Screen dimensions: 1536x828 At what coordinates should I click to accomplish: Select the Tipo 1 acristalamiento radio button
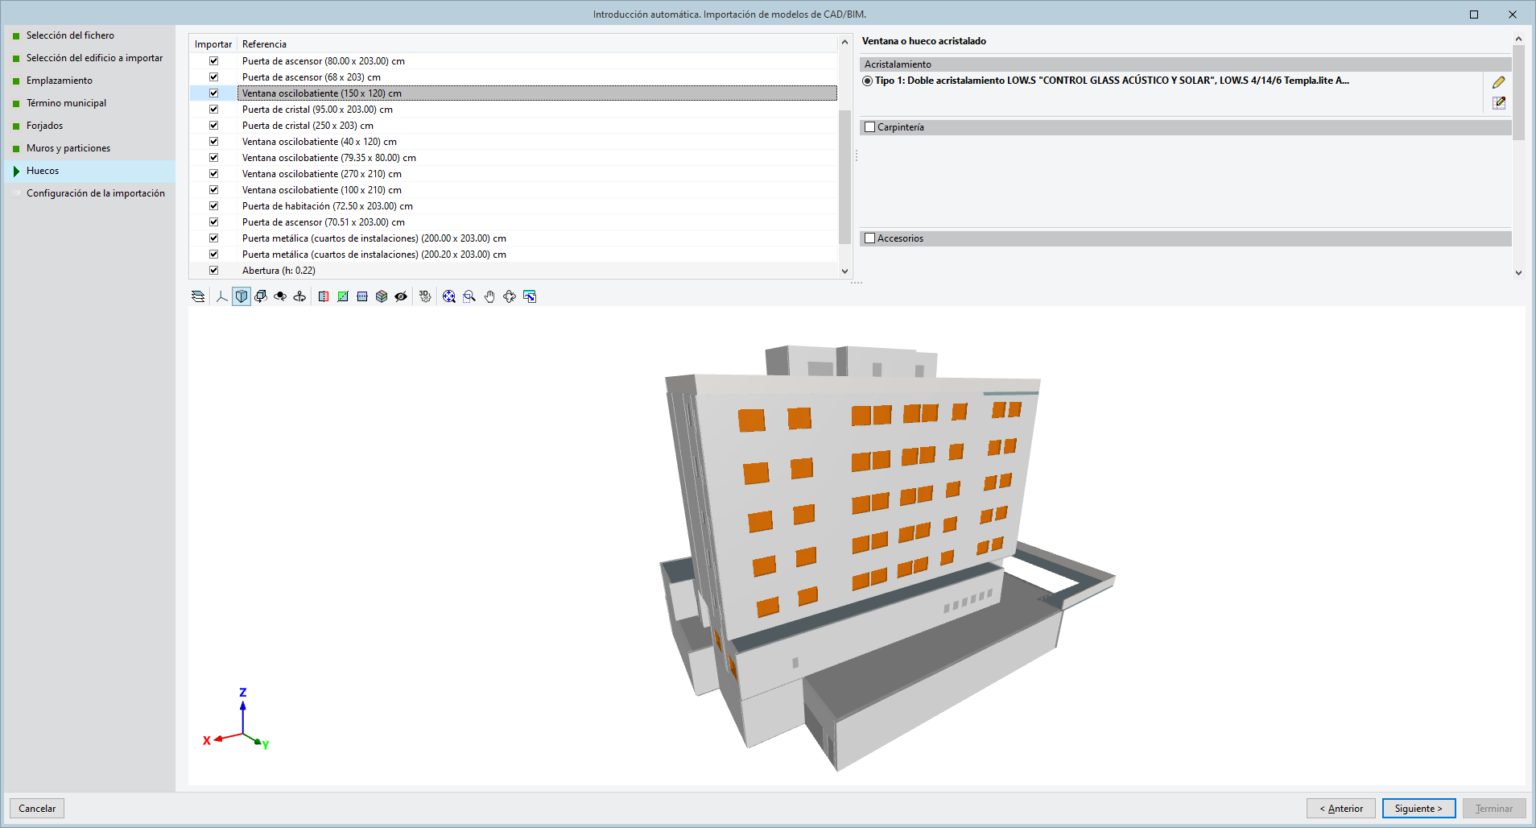[x=866, y=81]
